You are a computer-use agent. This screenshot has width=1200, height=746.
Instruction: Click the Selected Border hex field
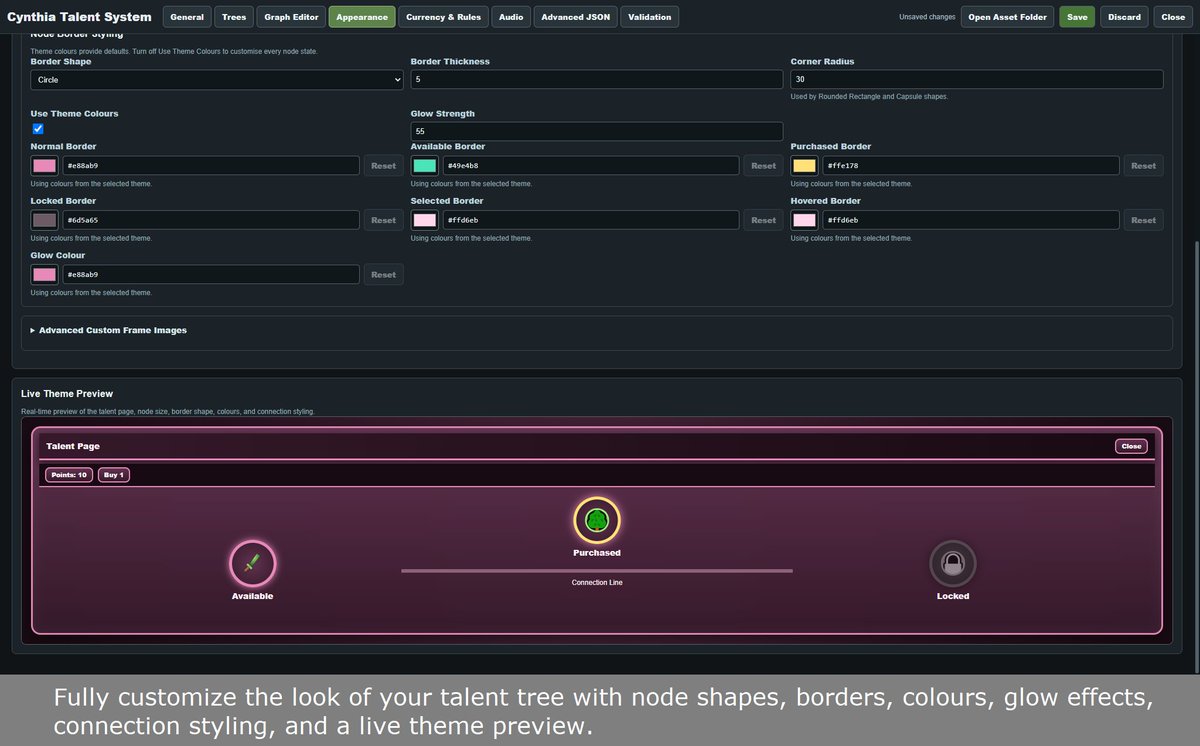[x=591, y=220]
